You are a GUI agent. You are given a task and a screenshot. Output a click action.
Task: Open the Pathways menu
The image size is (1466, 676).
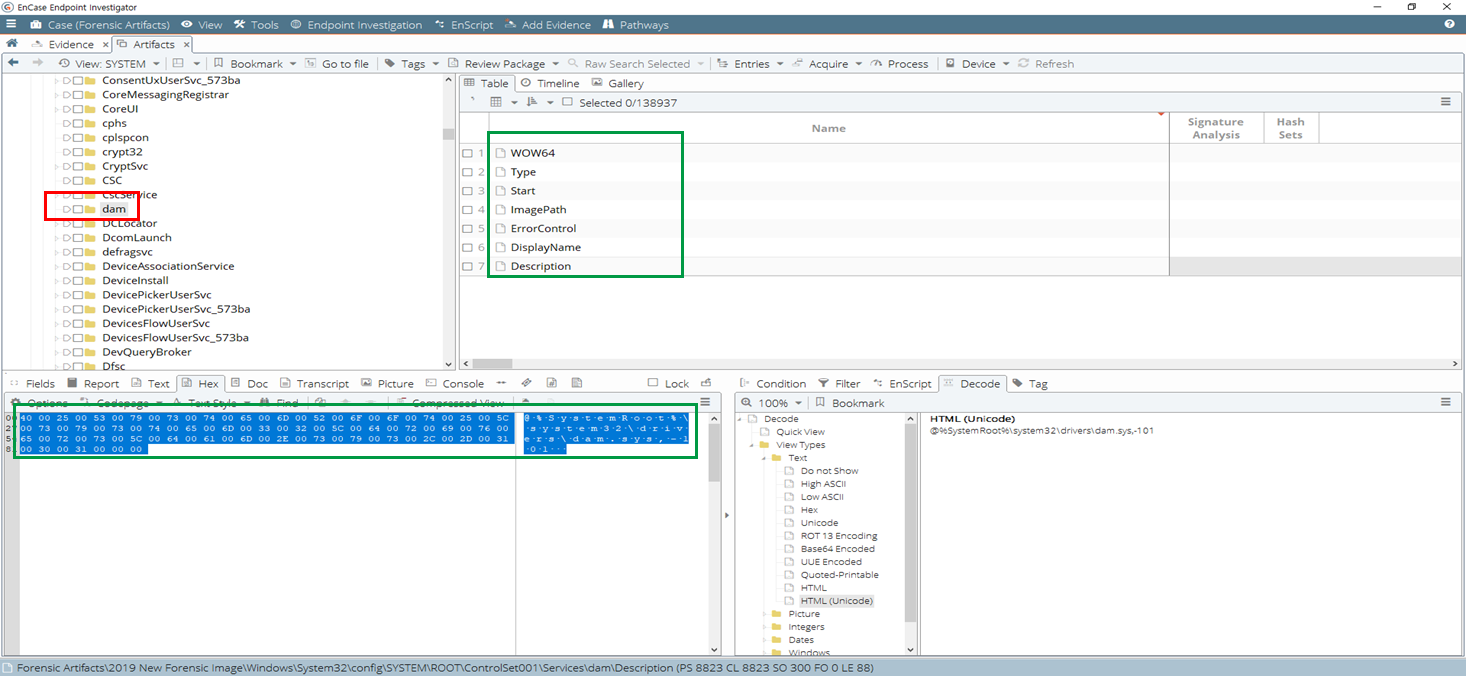(636, 24)
